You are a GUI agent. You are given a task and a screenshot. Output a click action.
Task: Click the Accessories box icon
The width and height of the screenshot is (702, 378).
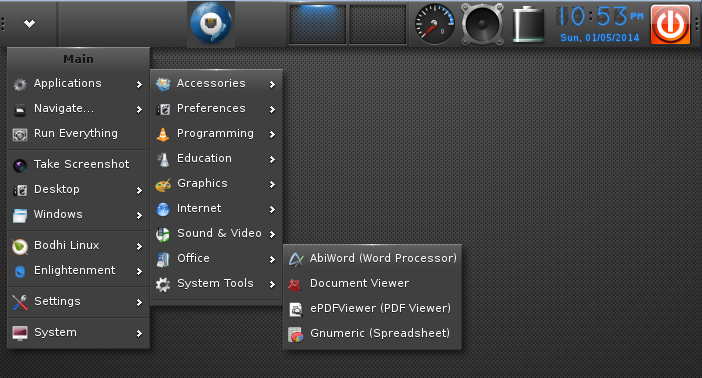[163, 84]
